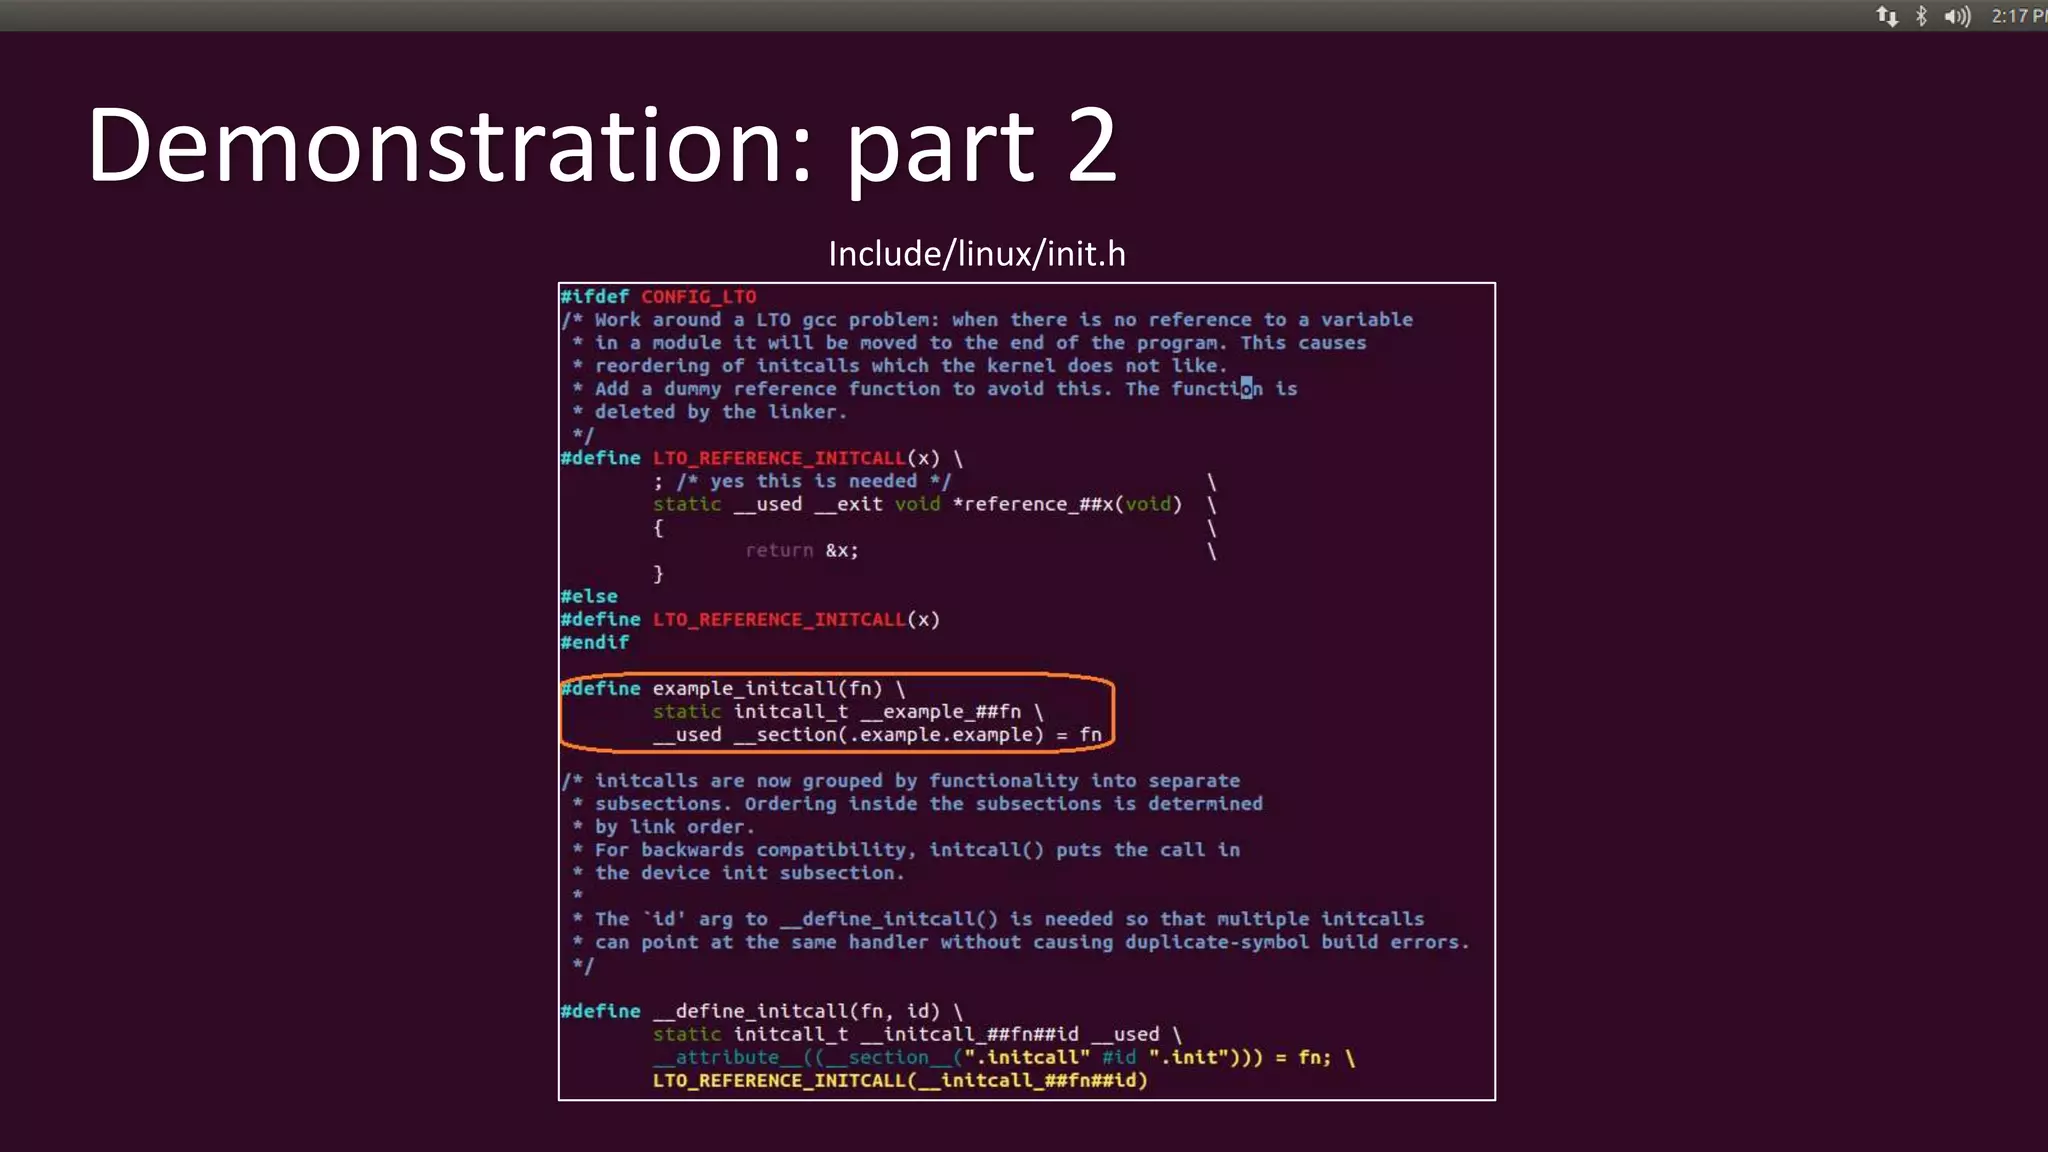The image size is (2048, 1152).
Task: Click the 'For backwards compatibility' comment line
Action: (906, 849)
